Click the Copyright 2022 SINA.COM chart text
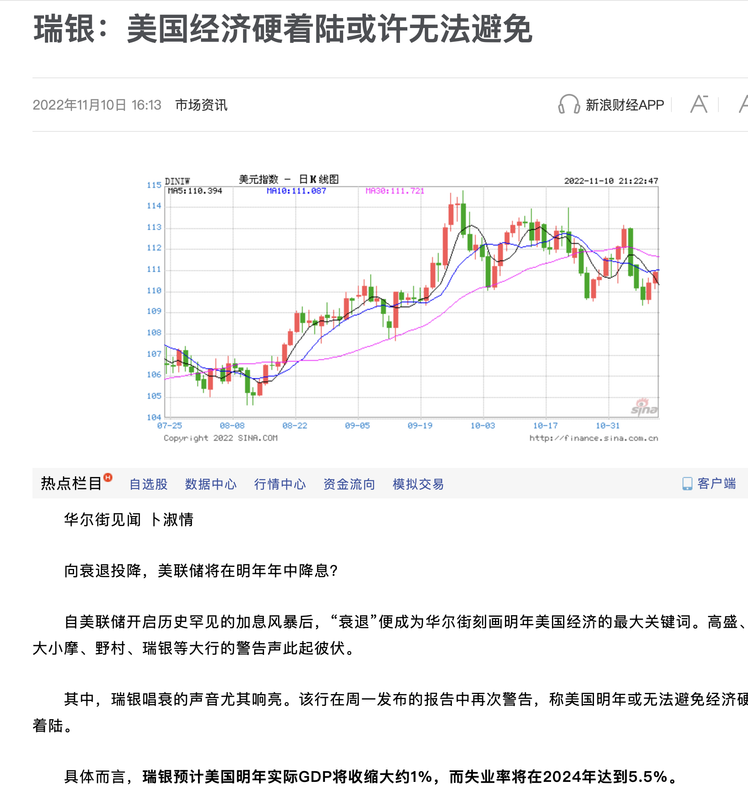Screen dimensions: 748x800 point(220,438)
